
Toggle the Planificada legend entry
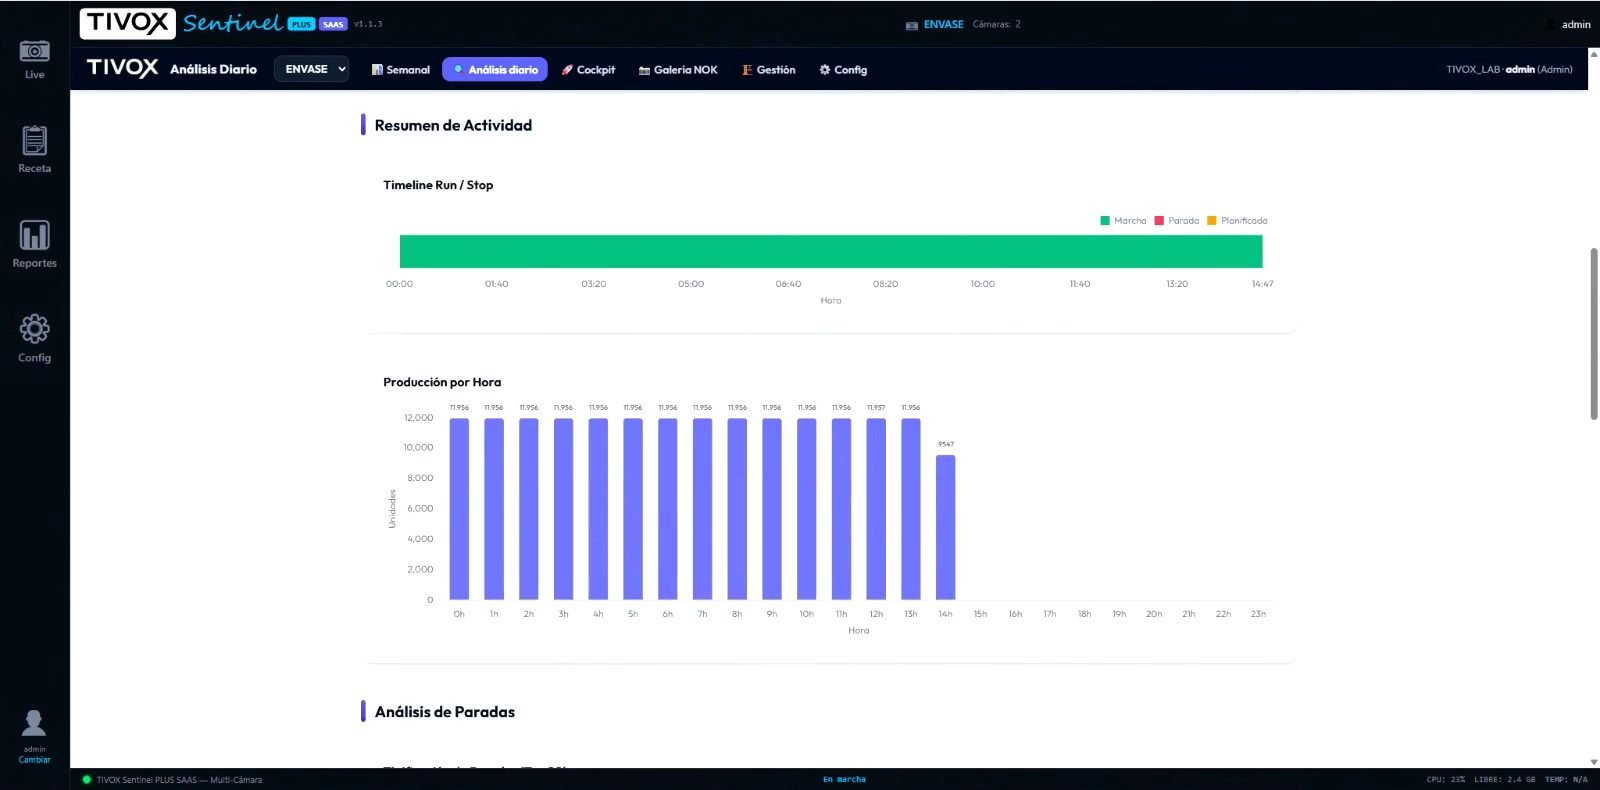(x=1237, y=221)
